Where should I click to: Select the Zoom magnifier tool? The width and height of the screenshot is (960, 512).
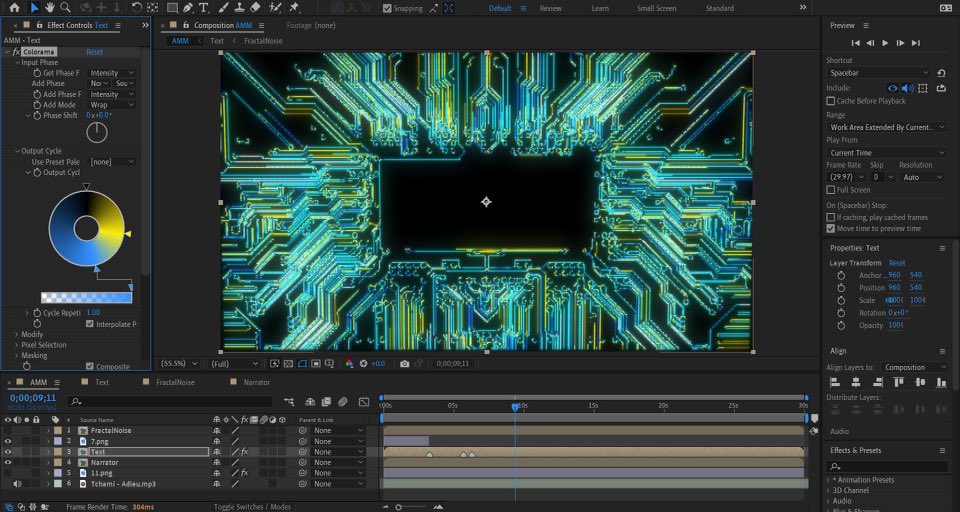[65, 8]
